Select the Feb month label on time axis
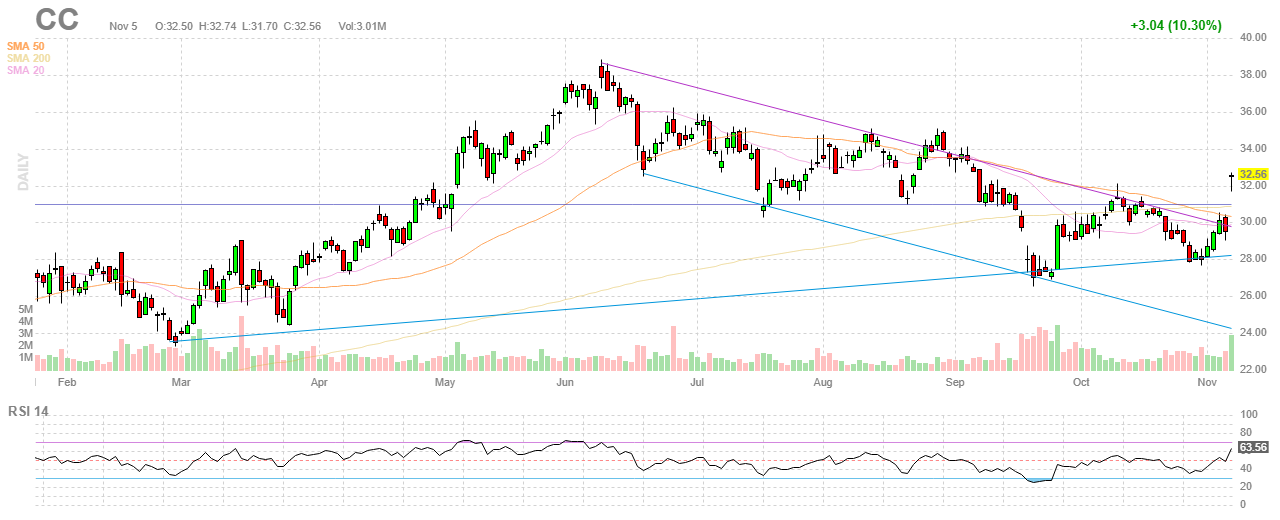The image size is (1280, 520). 67,382
